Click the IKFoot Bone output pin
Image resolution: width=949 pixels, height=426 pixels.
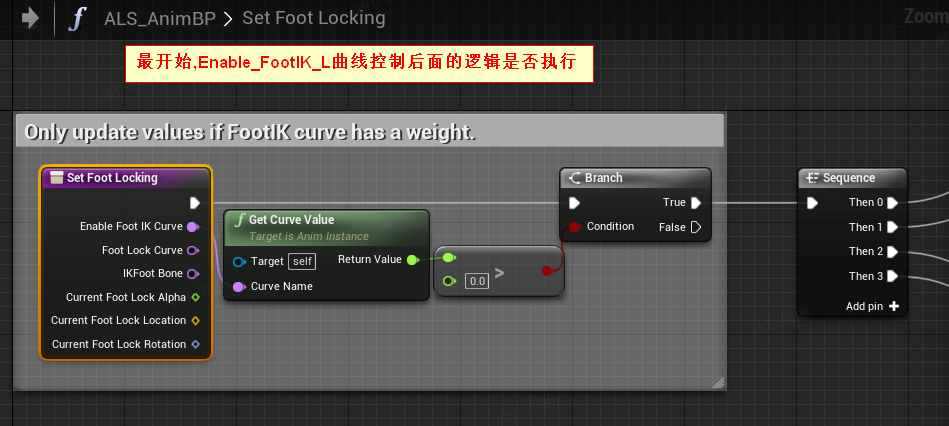tap(194, 274)
